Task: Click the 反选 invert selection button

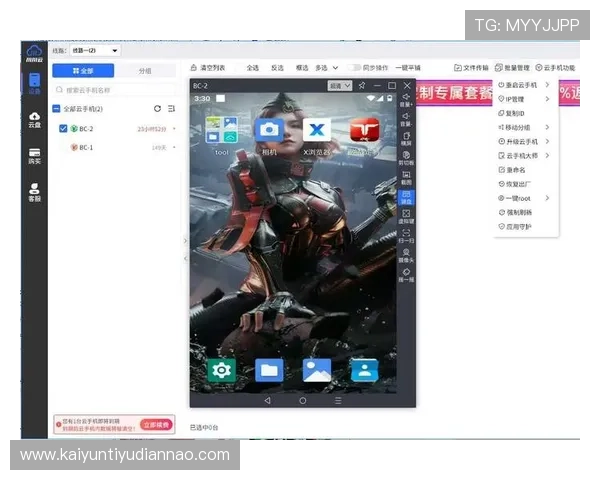Action: tap(277, 68)
